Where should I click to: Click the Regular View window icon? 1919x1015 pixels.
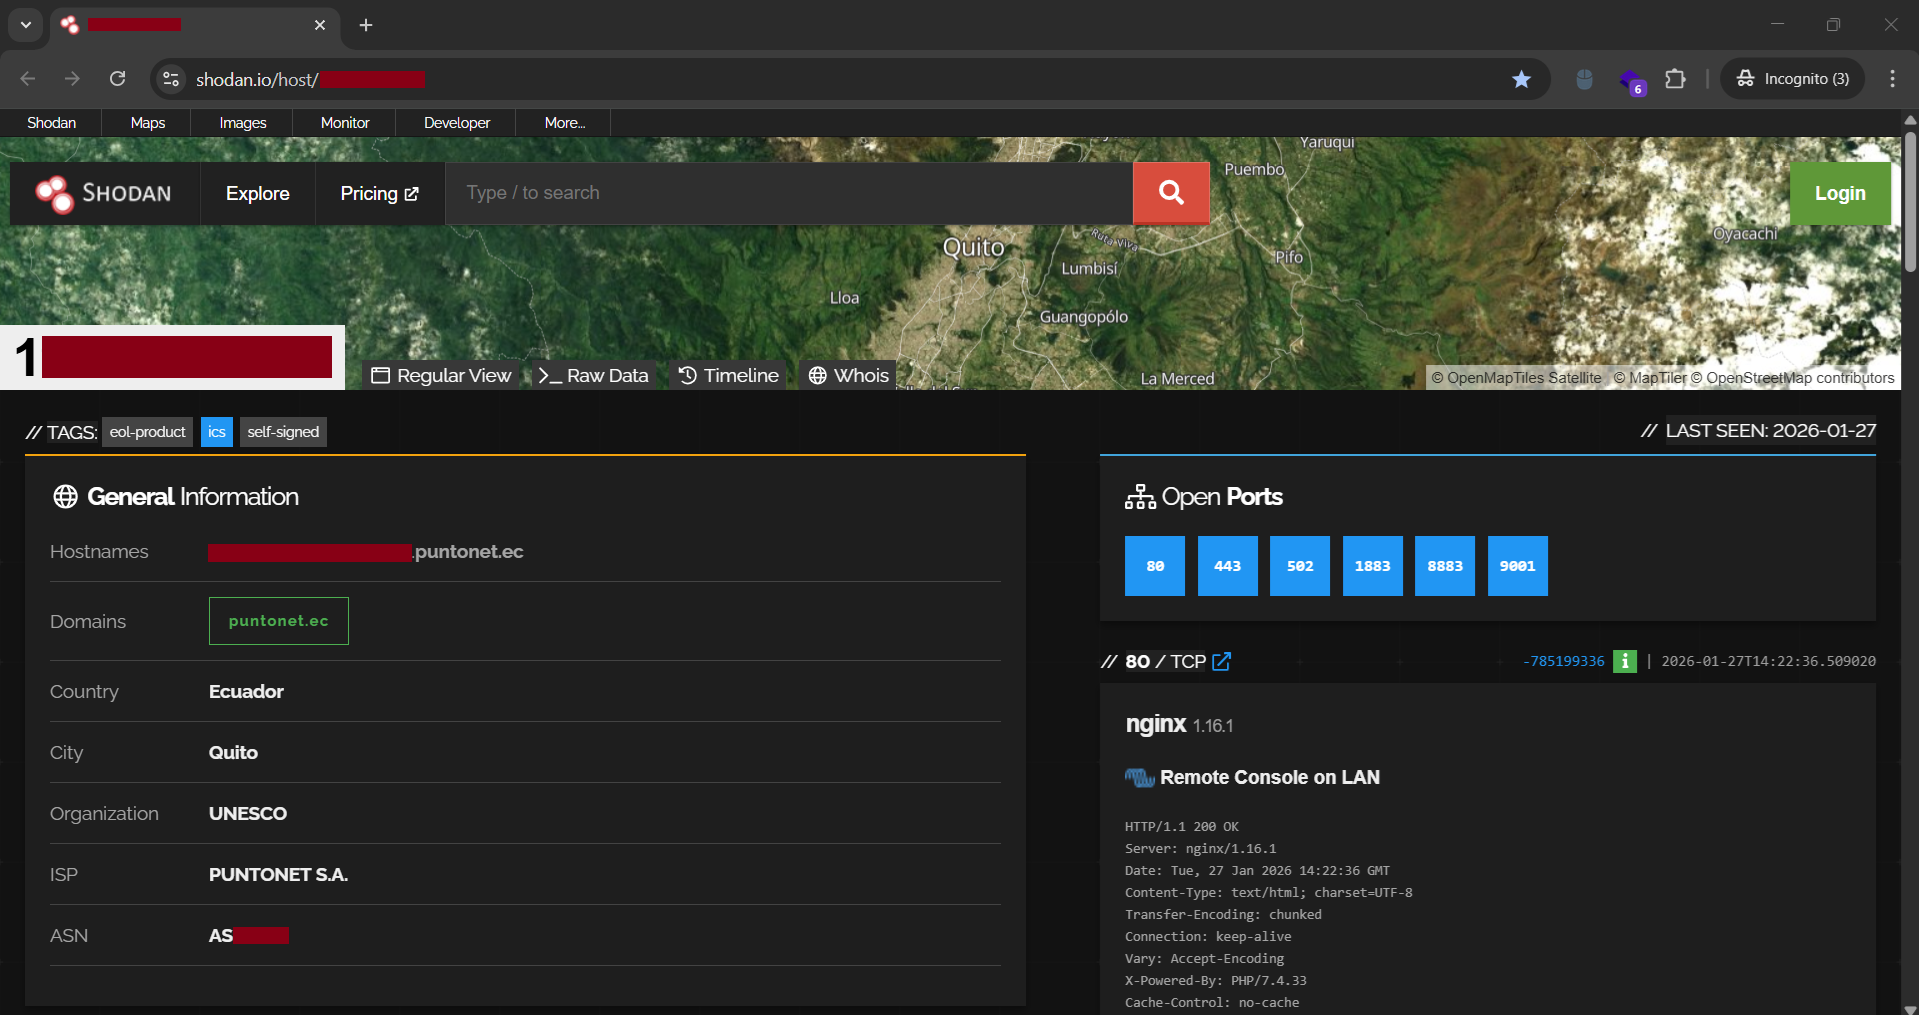(381, 375)
